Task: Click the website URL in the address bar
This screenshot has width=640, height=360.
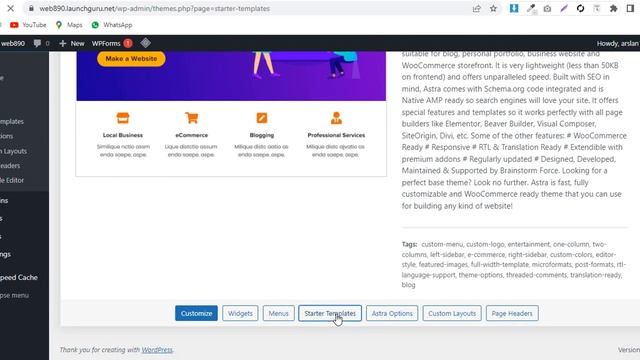Action: point(154,9)
